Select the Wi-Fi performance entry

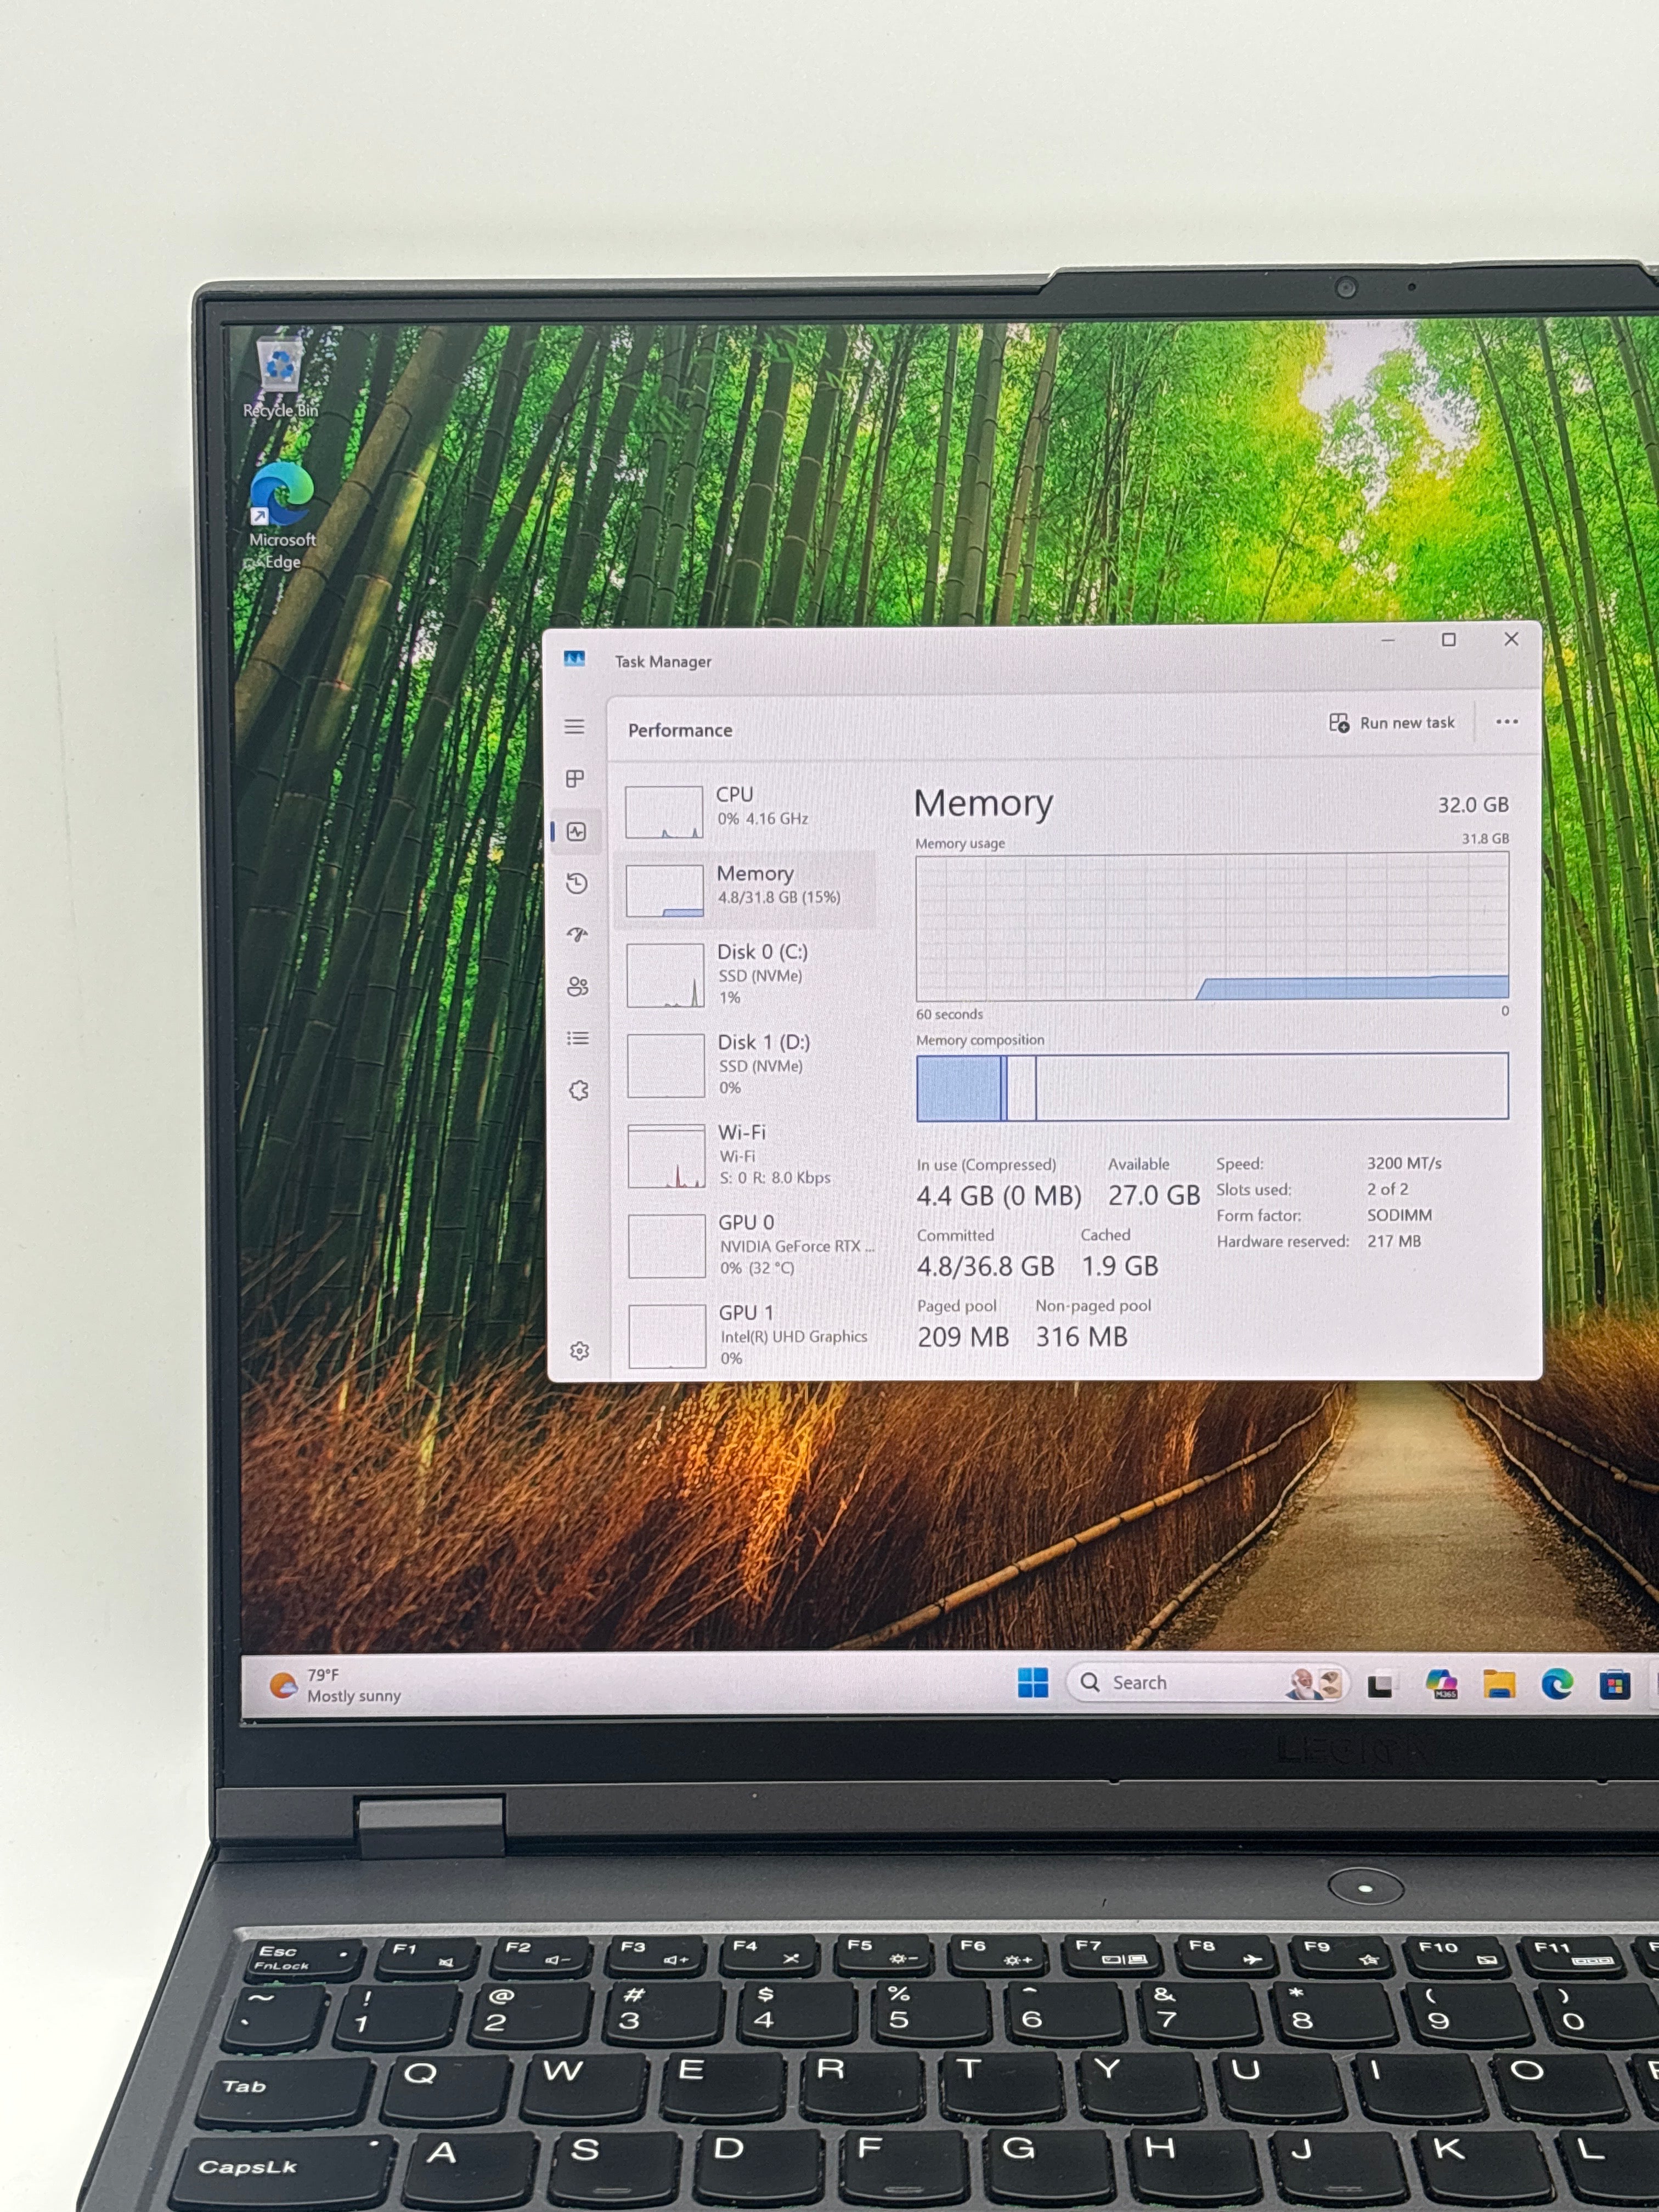click(749, 1156)
